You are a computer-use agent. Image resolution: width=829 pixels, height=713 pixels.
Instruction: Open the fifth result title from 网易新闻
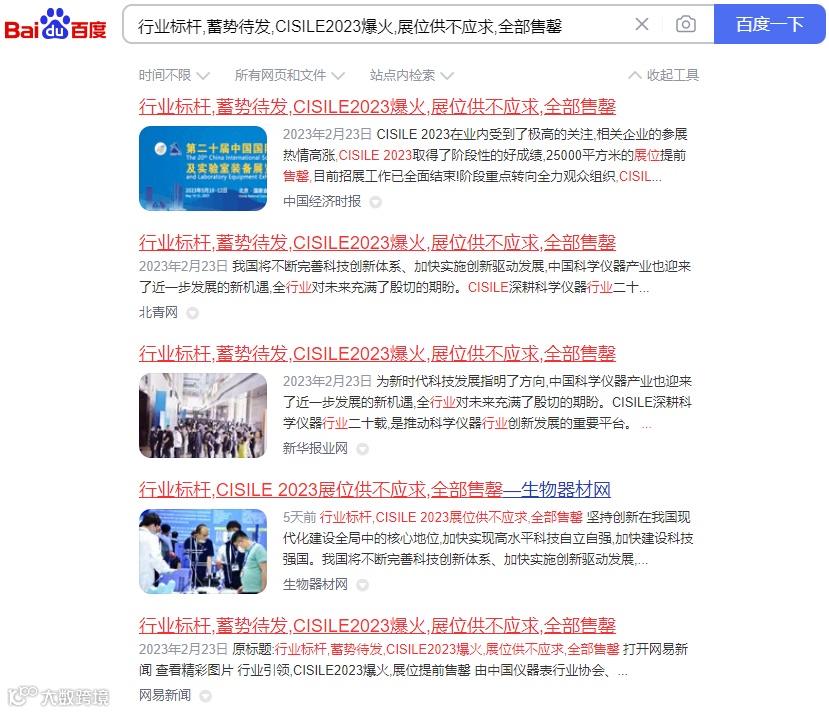(377, 626)
